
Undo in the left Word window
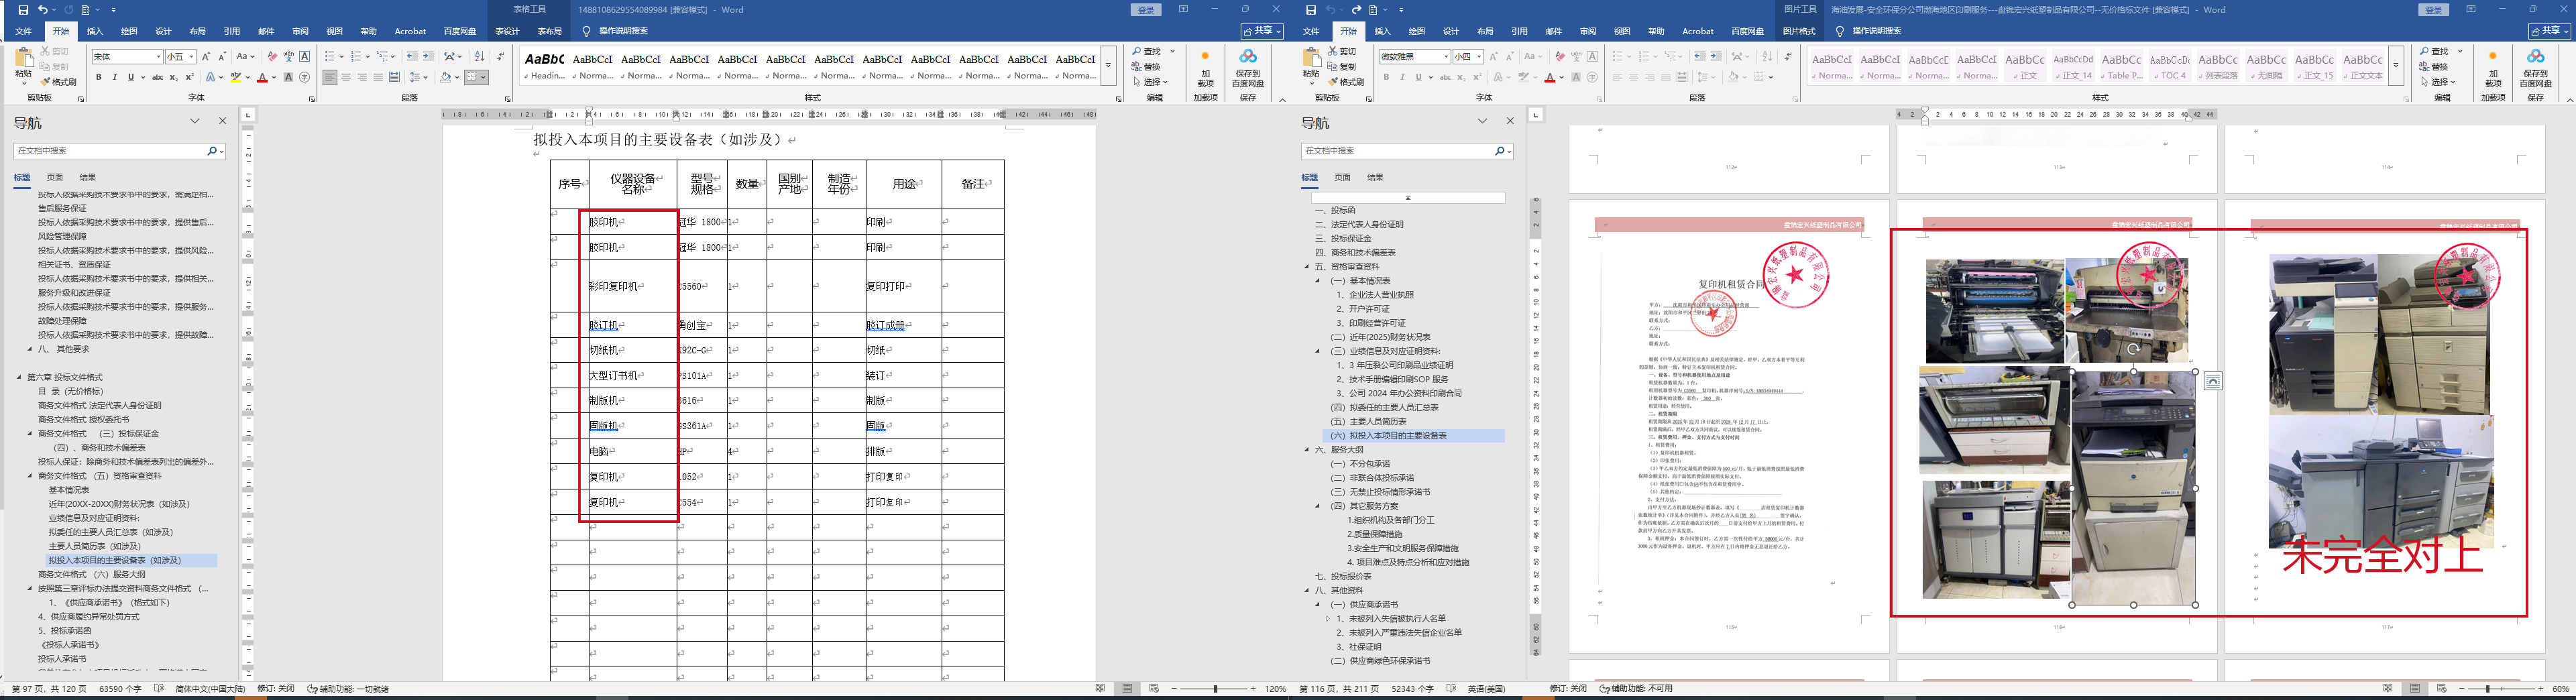click(42, 10)
